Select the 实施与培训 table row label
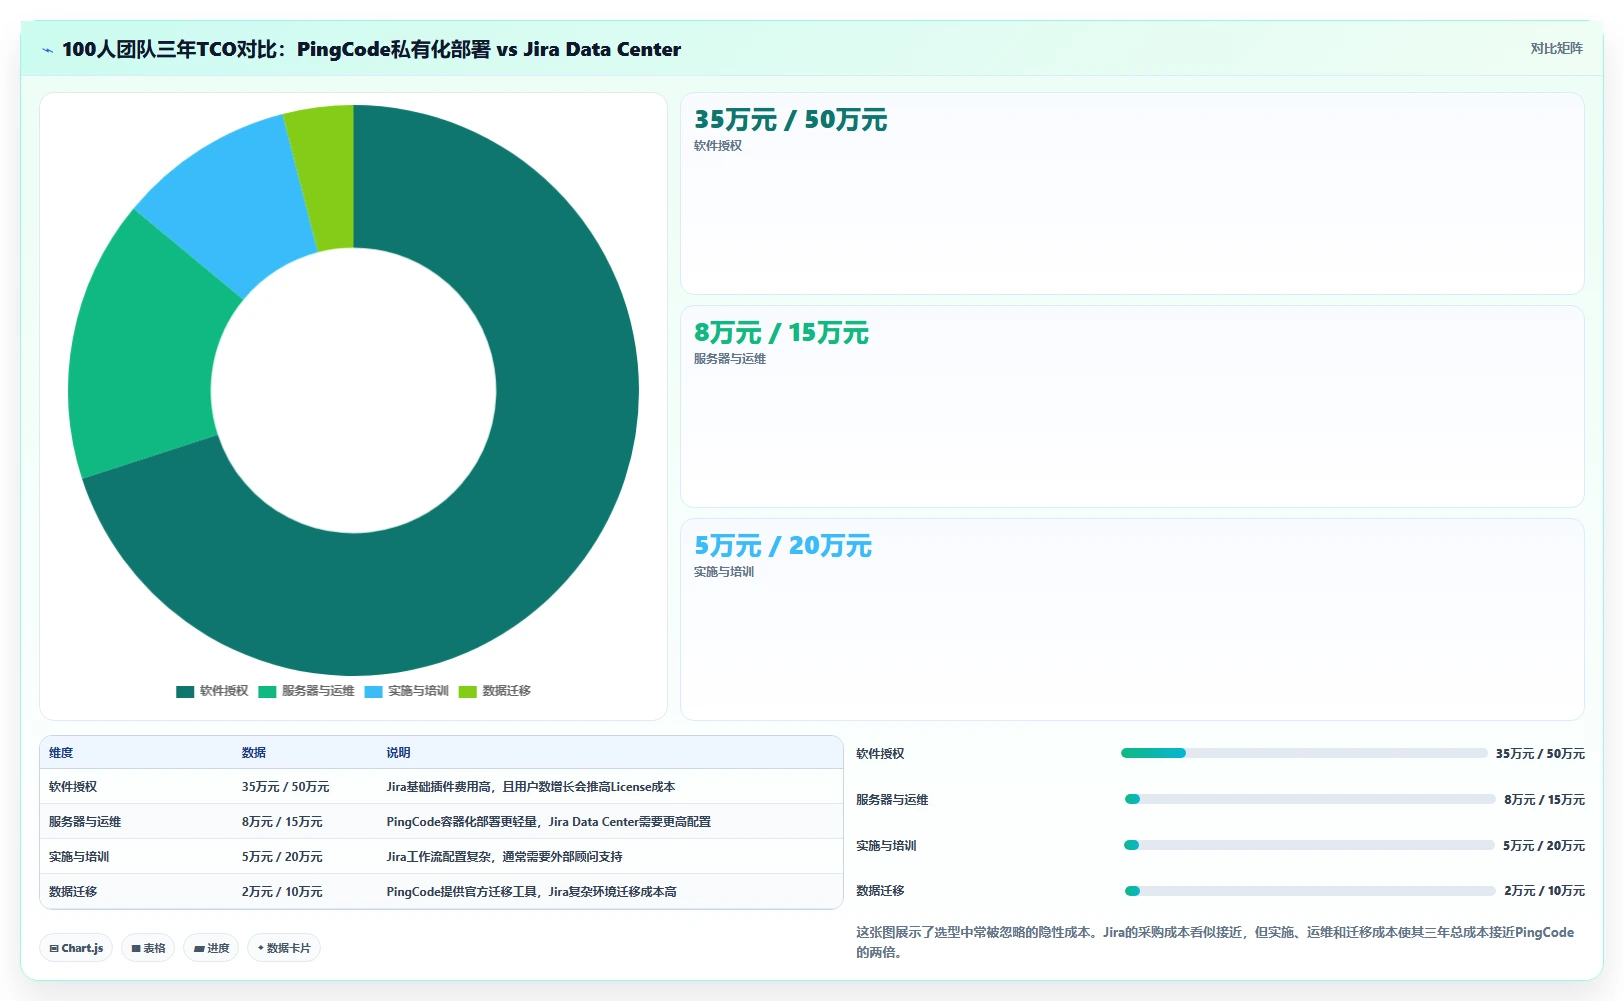 pos(79,857)
